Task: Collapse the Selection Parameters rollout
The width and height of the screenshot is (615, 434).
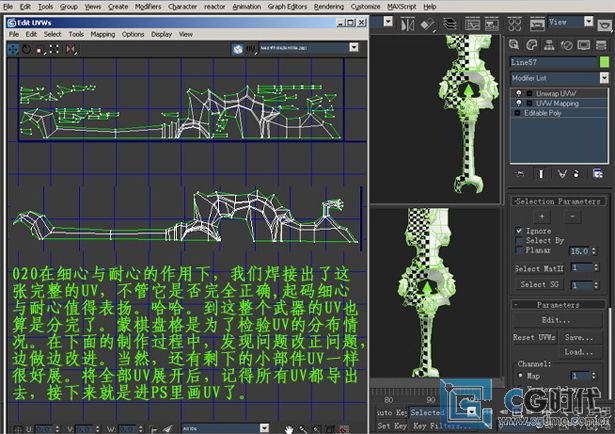Action: (558, 201)
